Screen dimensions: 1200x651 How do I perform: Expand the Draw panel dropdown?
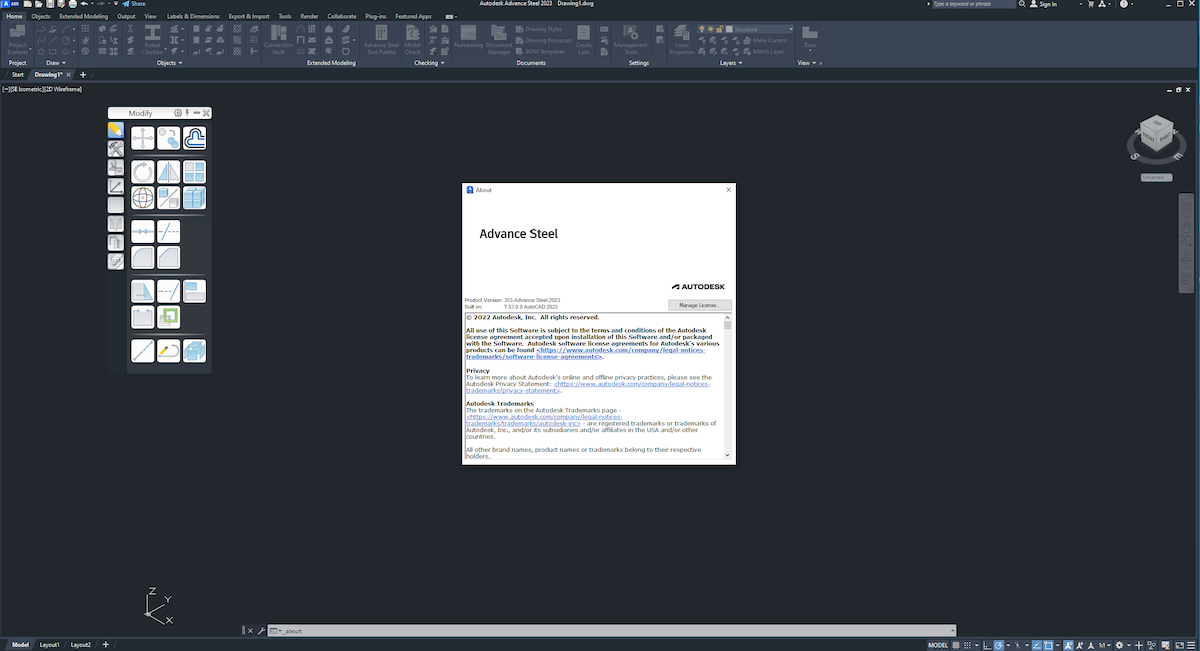pos(63,63)
